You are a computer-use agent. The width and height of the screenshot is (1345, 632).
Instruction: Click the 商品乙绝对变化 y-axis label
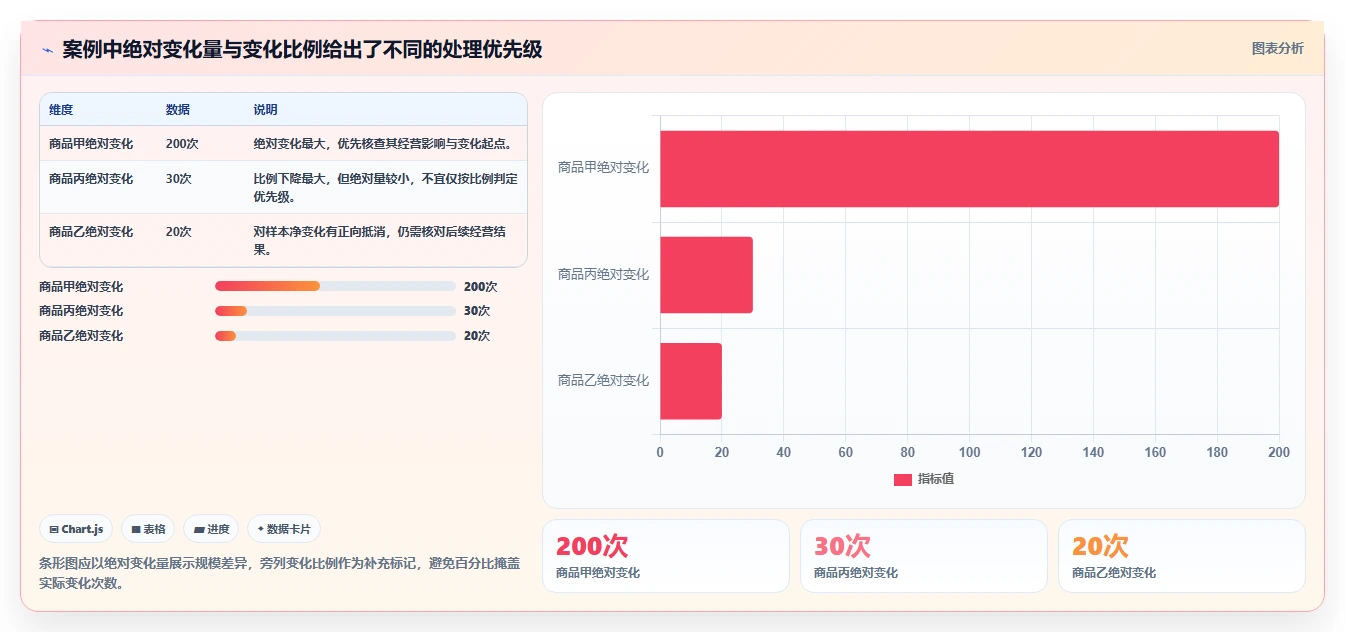pyautogui.click(x=603, y=381)
